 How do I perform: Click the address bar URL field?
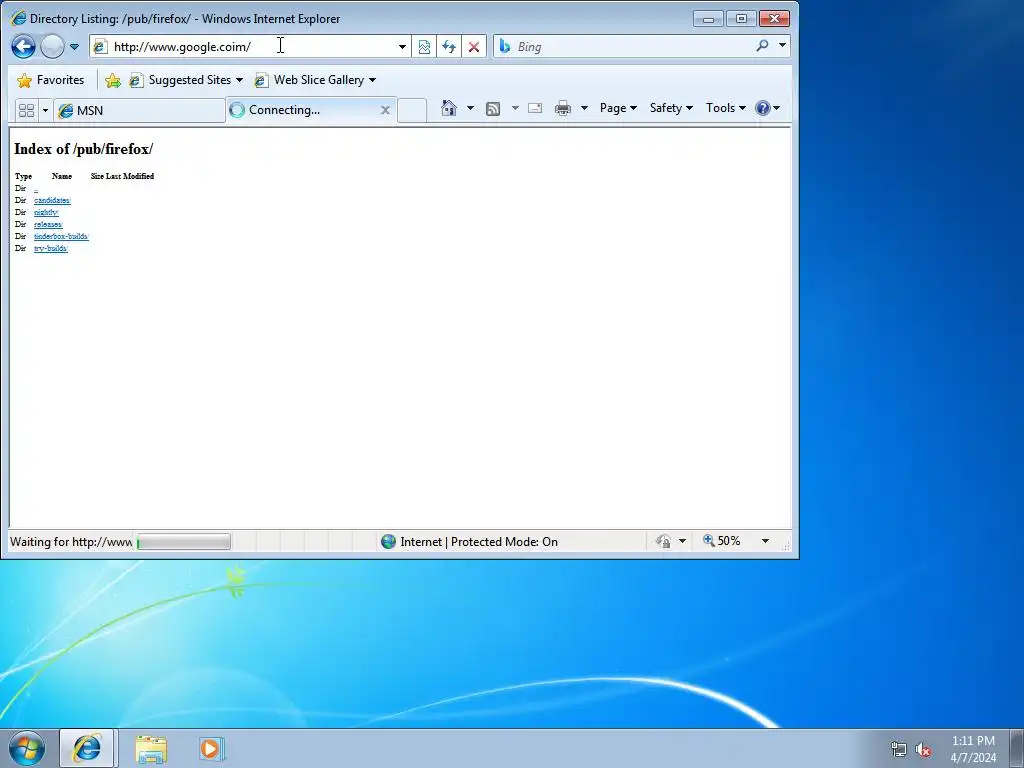tap(251, 46)
